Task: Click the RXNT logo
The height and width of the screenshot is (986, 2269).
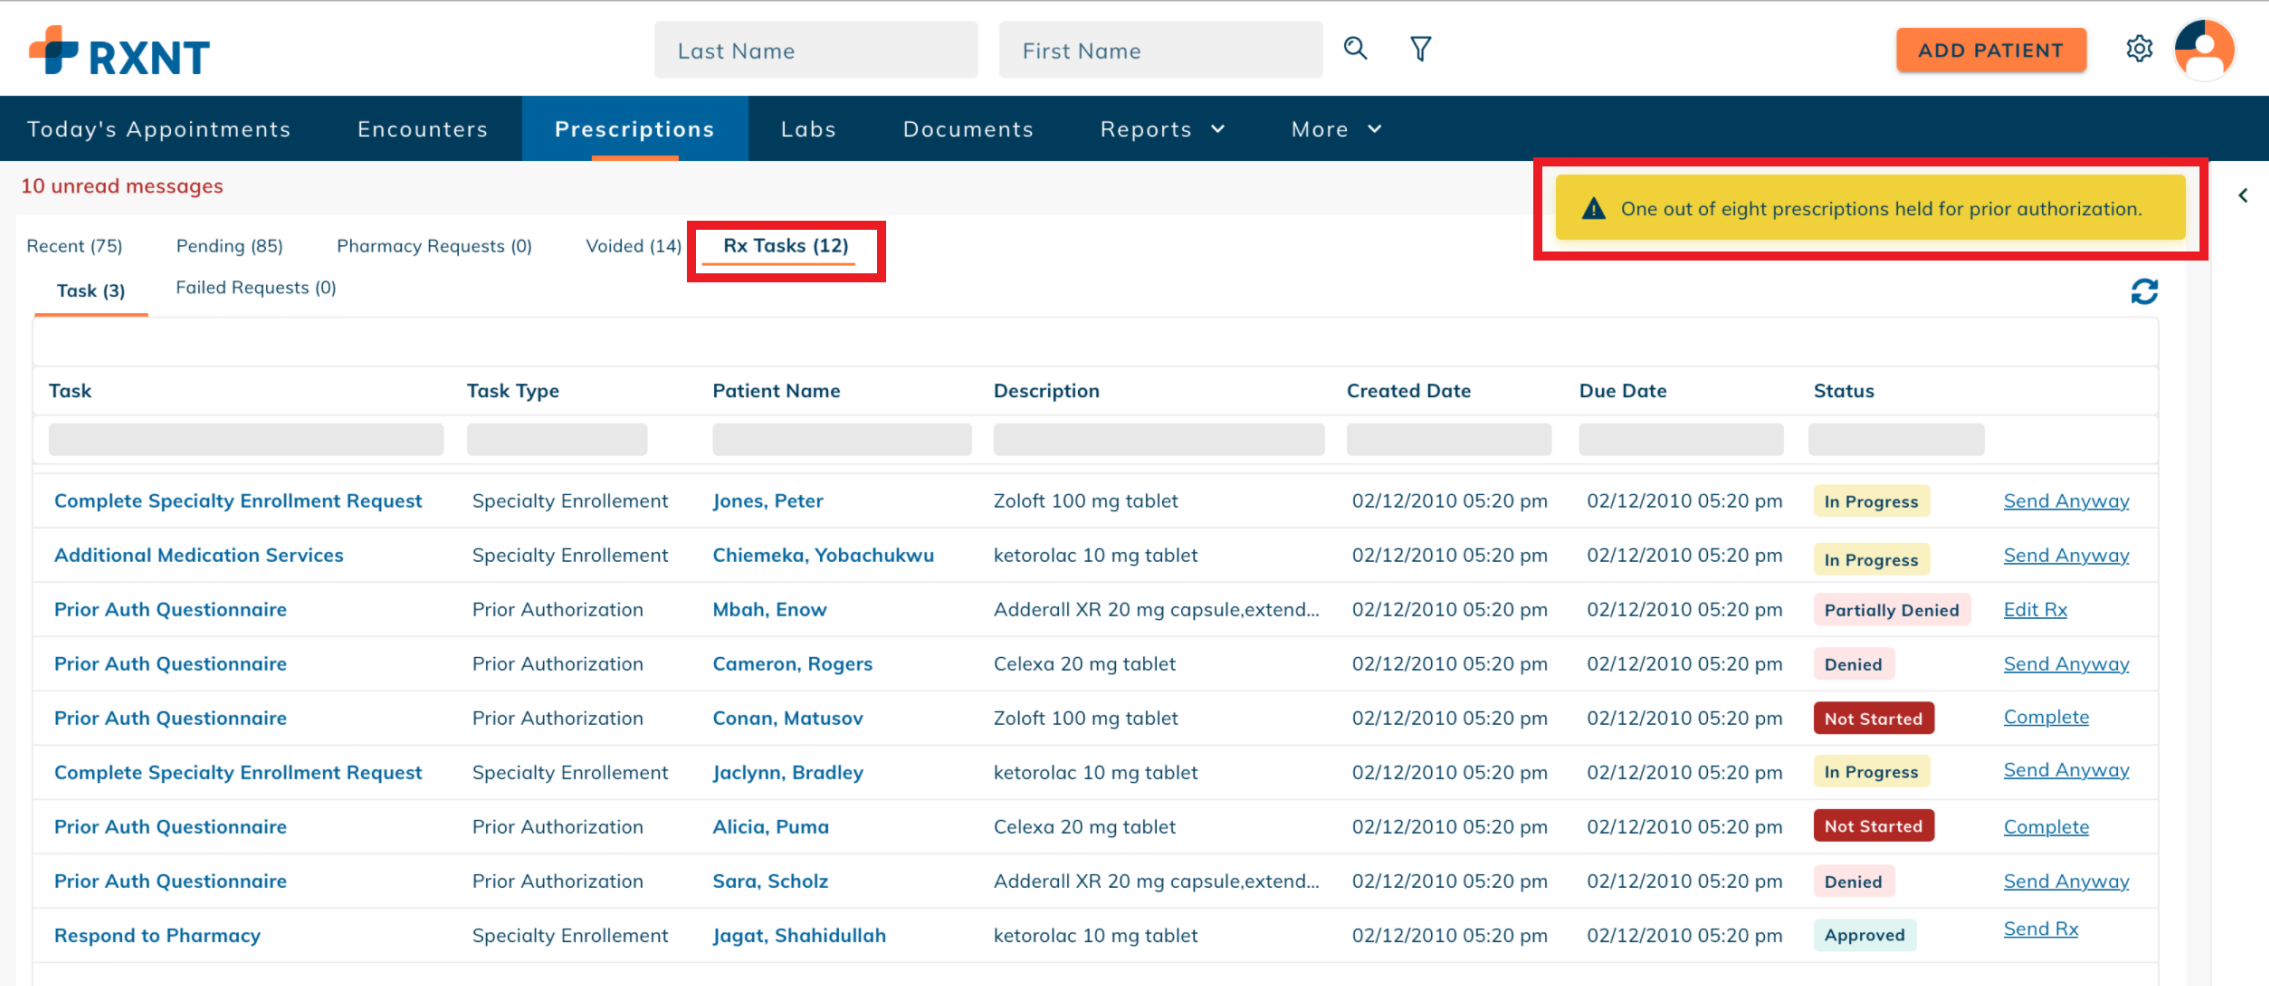Action: (120, 52)
